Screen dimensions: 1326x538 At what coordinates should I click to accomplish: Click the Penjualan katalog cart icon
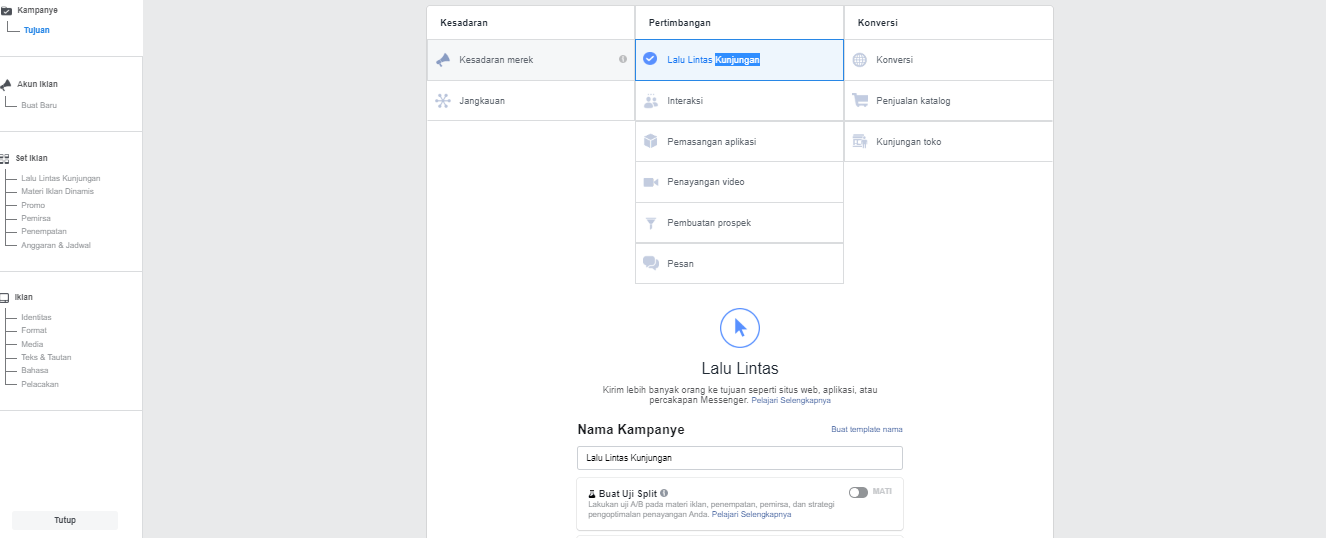860,101
